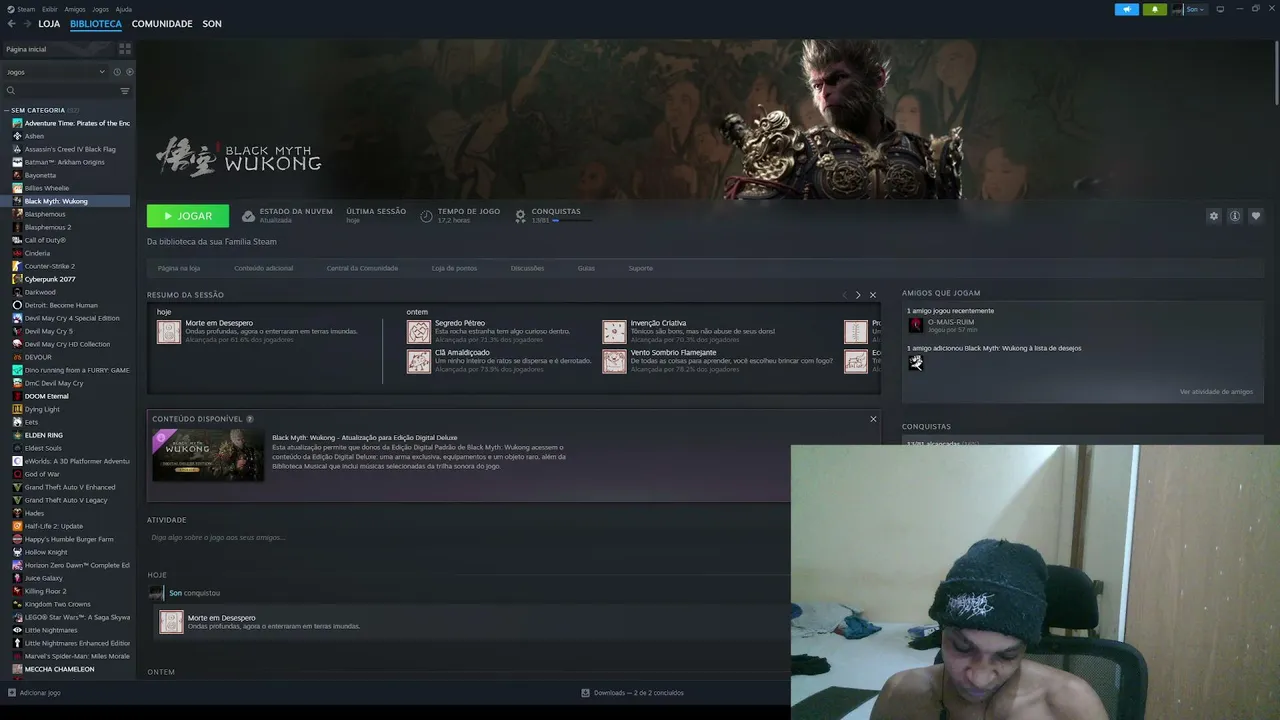The width and height of the screenshot is (1280, 720).
Task: Select Cyberpunk 2077 in game list
Action: [50, 279]
